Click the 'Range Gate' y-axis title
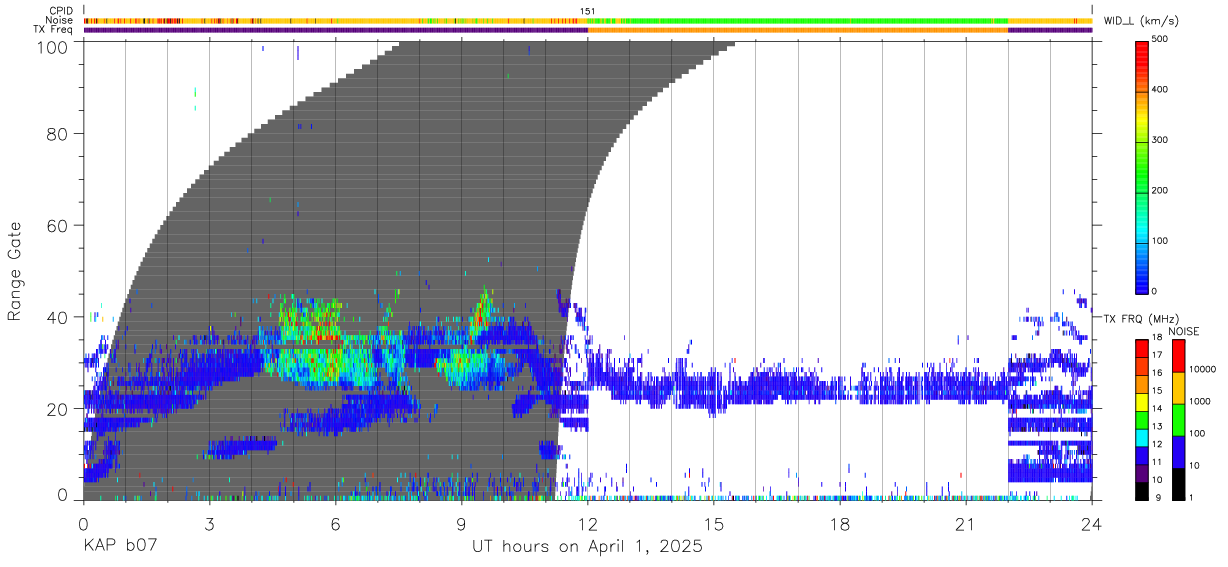Viewport: 1228px width, 567px height. click(x=15, y=271)
